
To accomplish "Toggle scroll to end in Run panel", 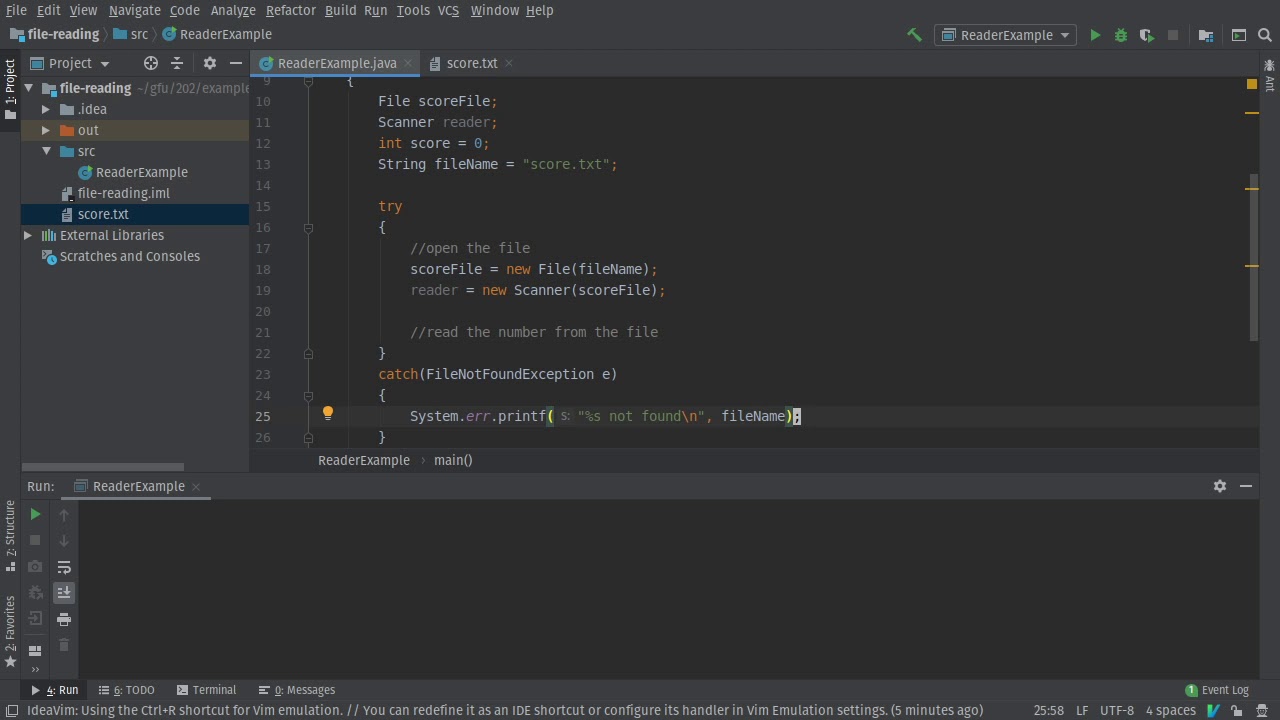I will (x=64, y=593).
